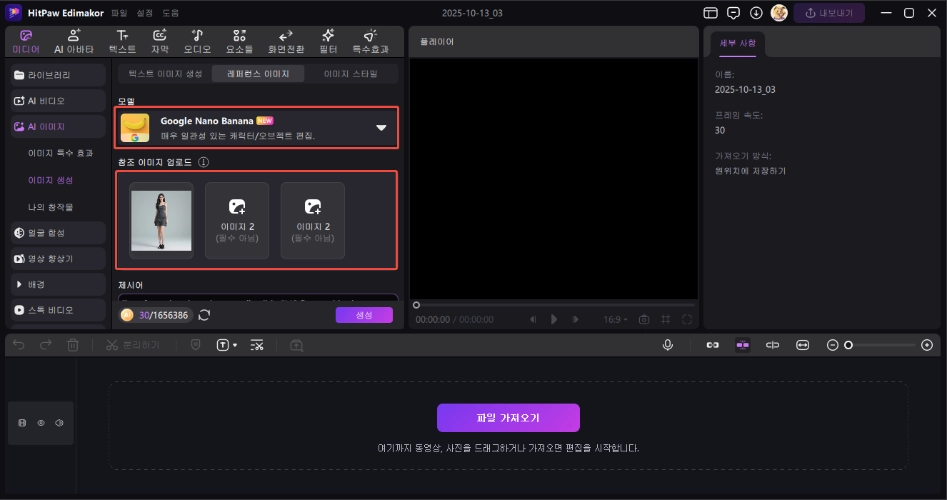Select AI 이미지 in the sidebar
Image resolution: width=947 pixels, height=500 pixels.
click(x=58, y=127)
